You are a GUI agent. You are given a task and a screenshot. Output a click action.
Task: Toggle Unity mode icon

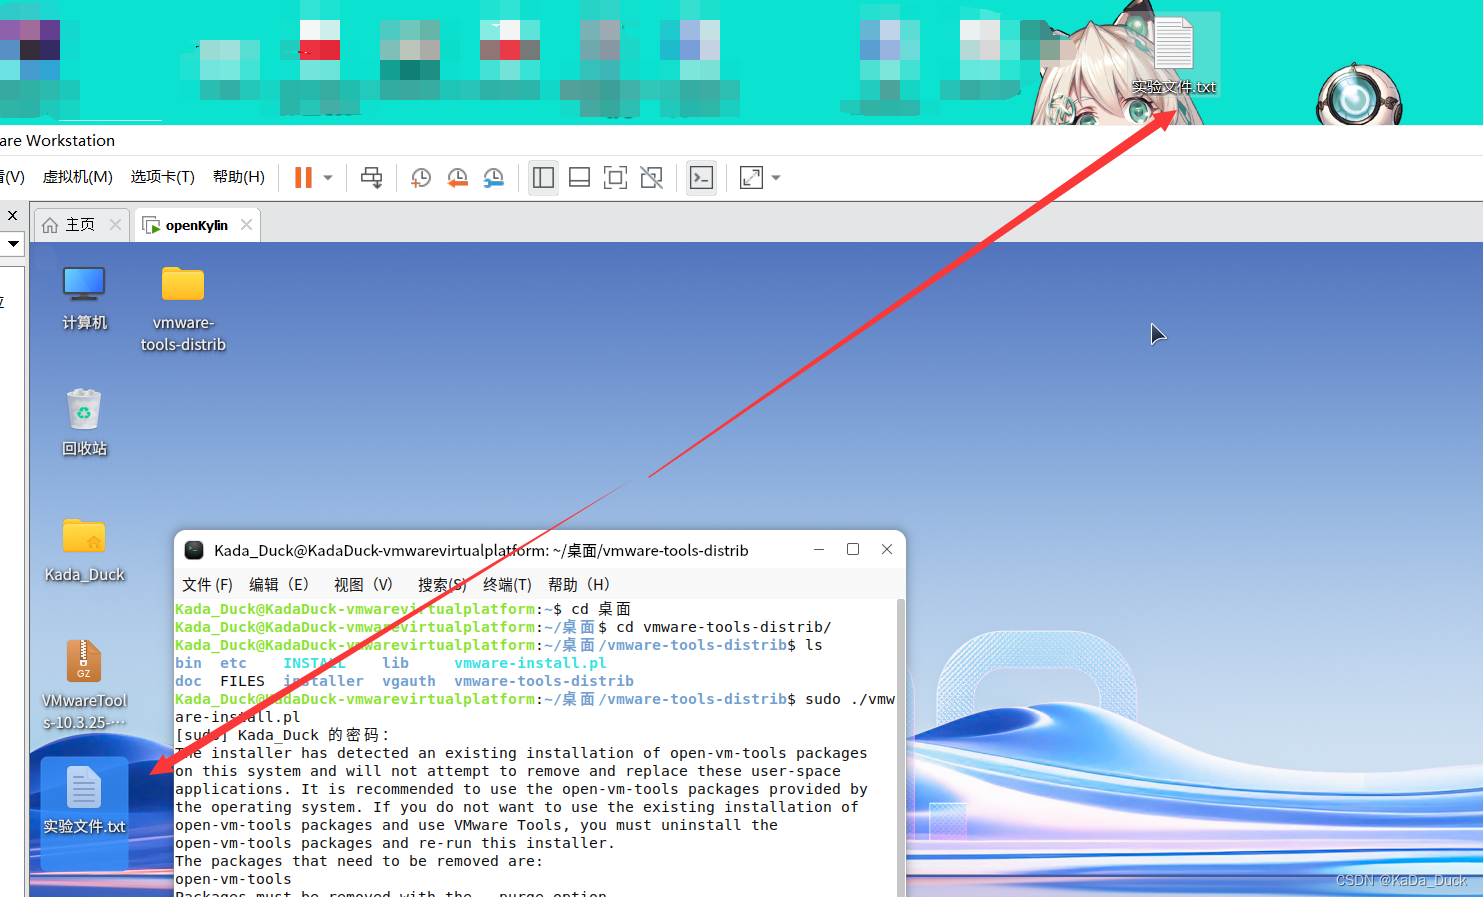pyautogui.click(x=652, y=178)
